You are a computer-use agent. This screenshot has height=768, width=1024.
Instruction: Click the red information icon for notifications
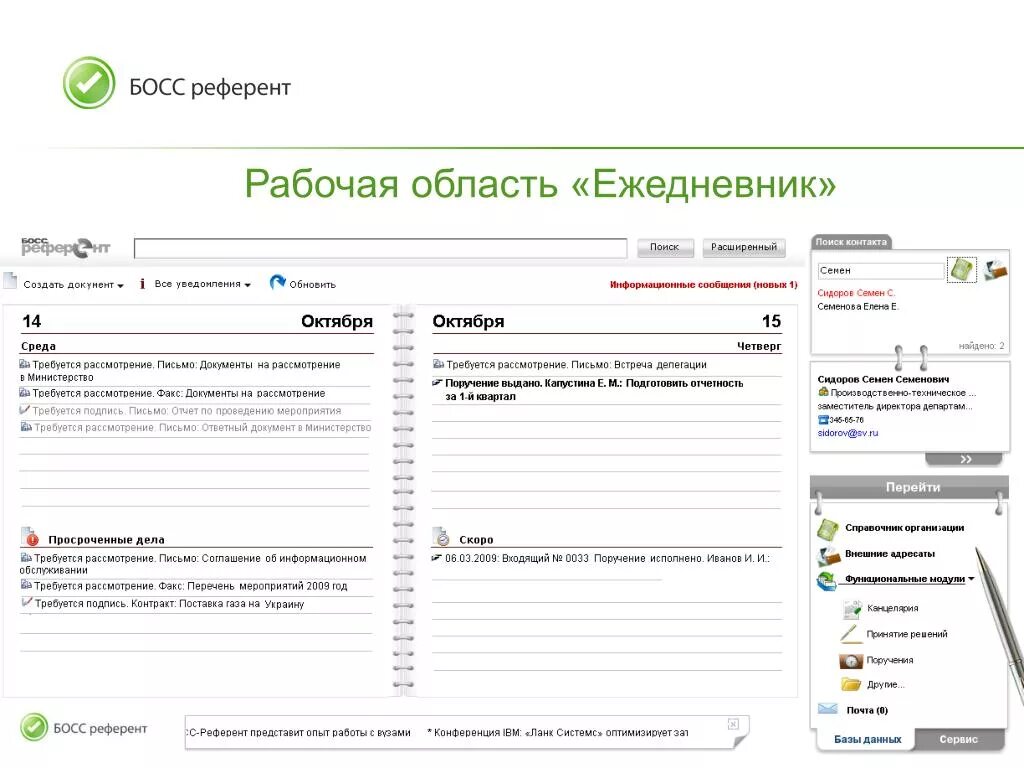(x=142, y=284)
